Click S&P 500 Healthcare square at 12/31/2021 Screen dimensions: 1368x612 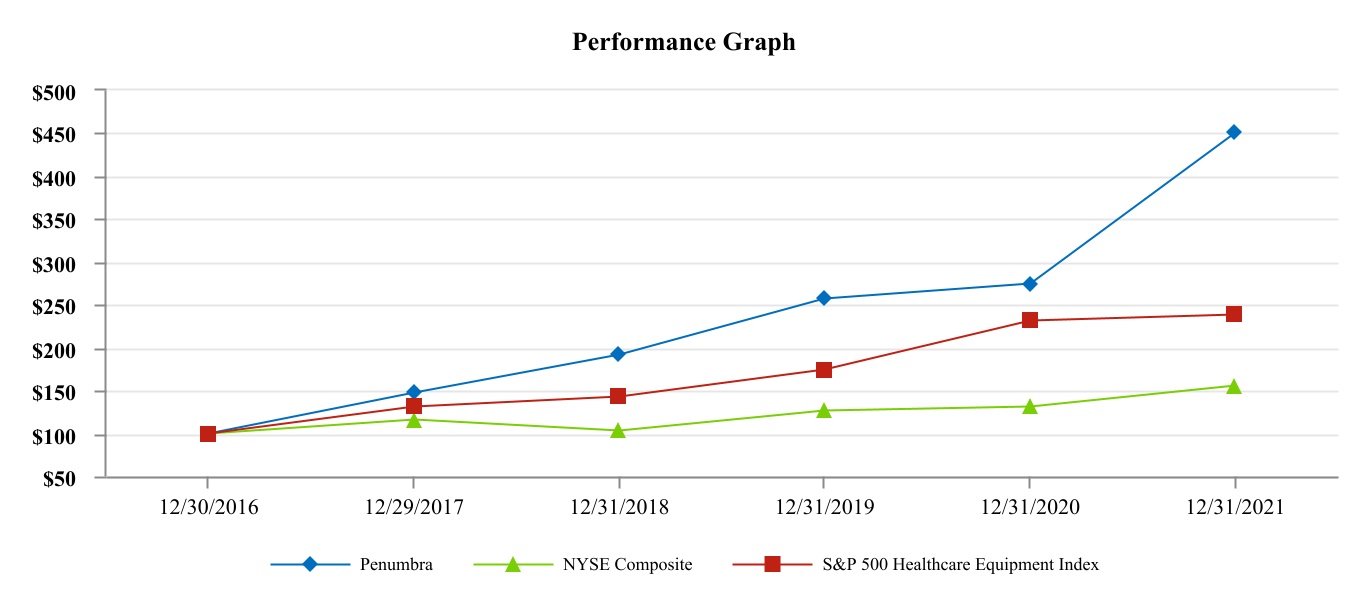click(1234, 314)
